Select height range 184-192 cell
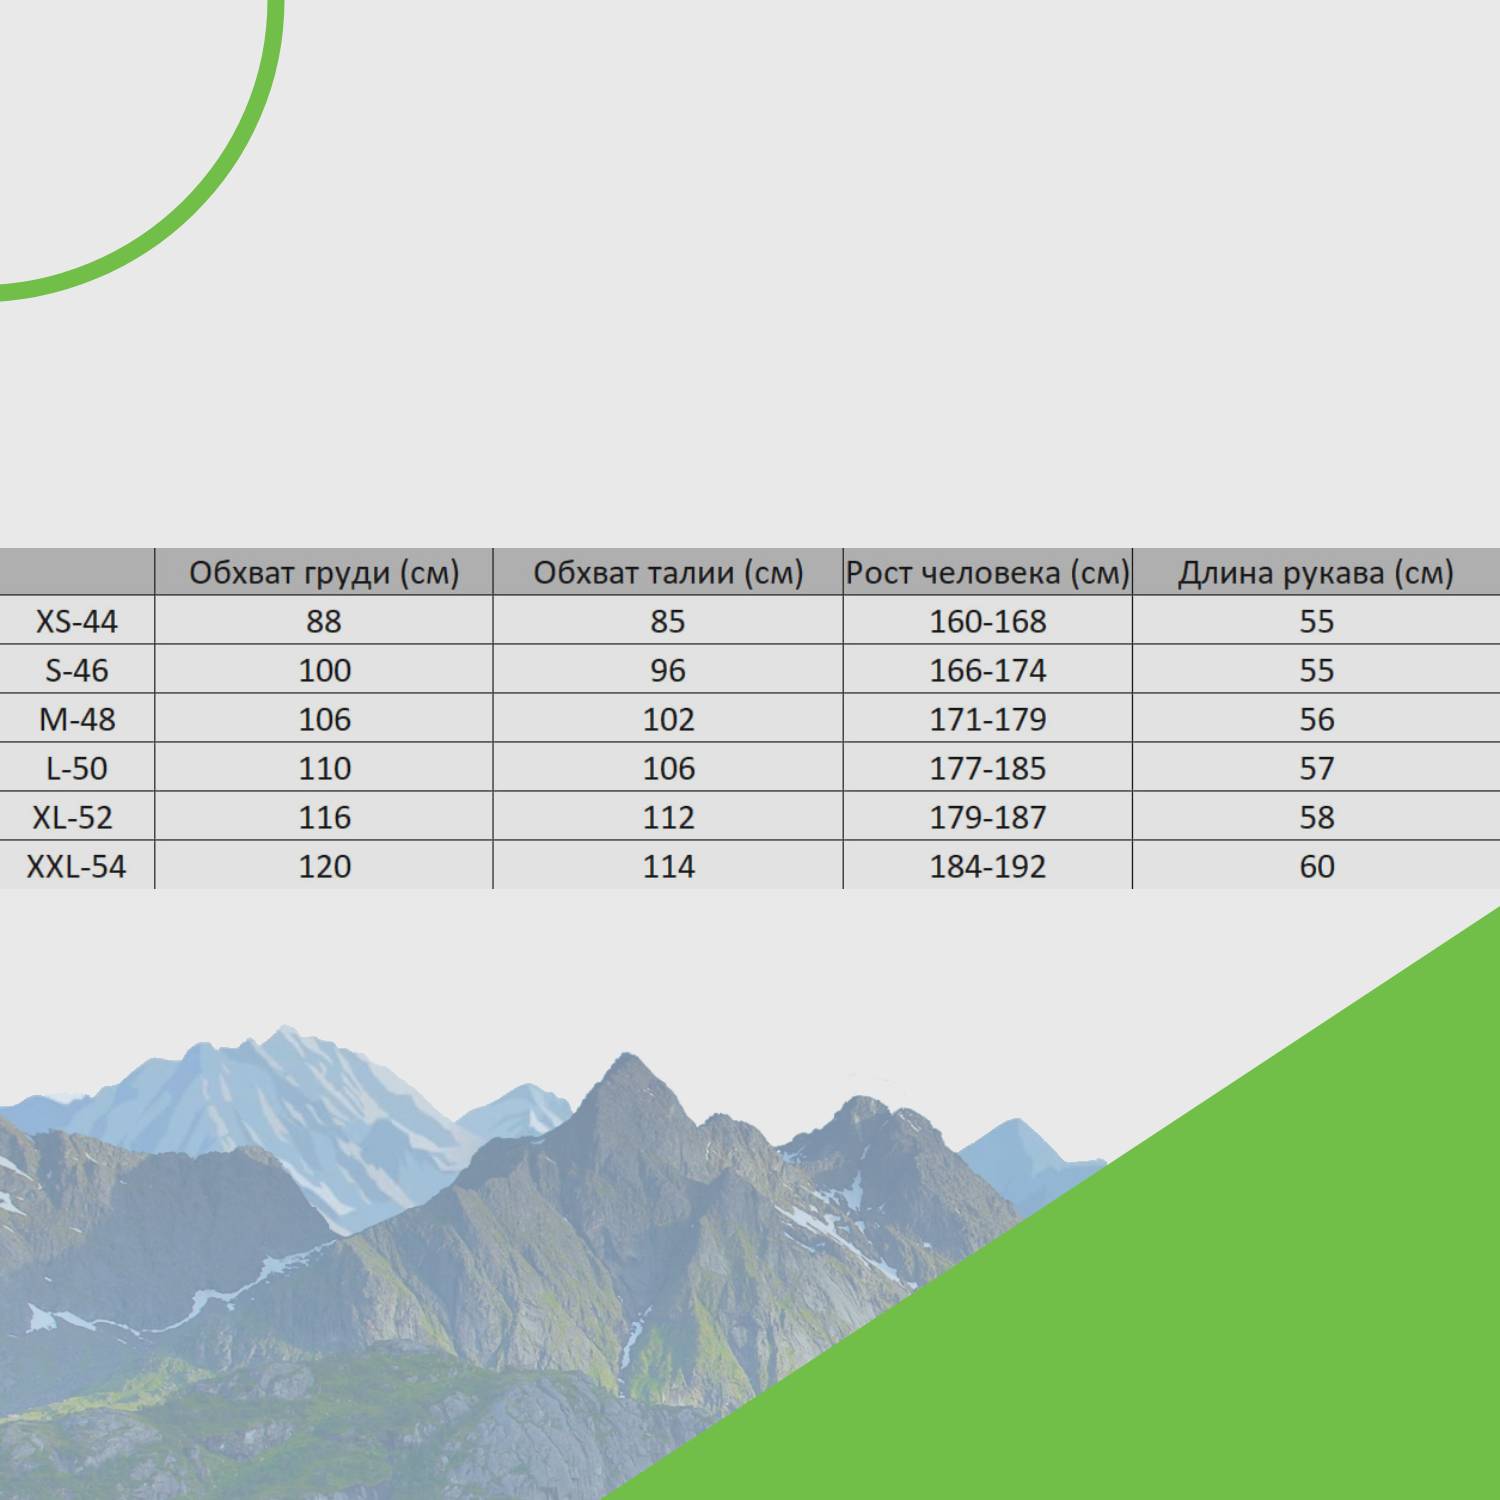1500x1500 pixels. (x=988, y=866)
